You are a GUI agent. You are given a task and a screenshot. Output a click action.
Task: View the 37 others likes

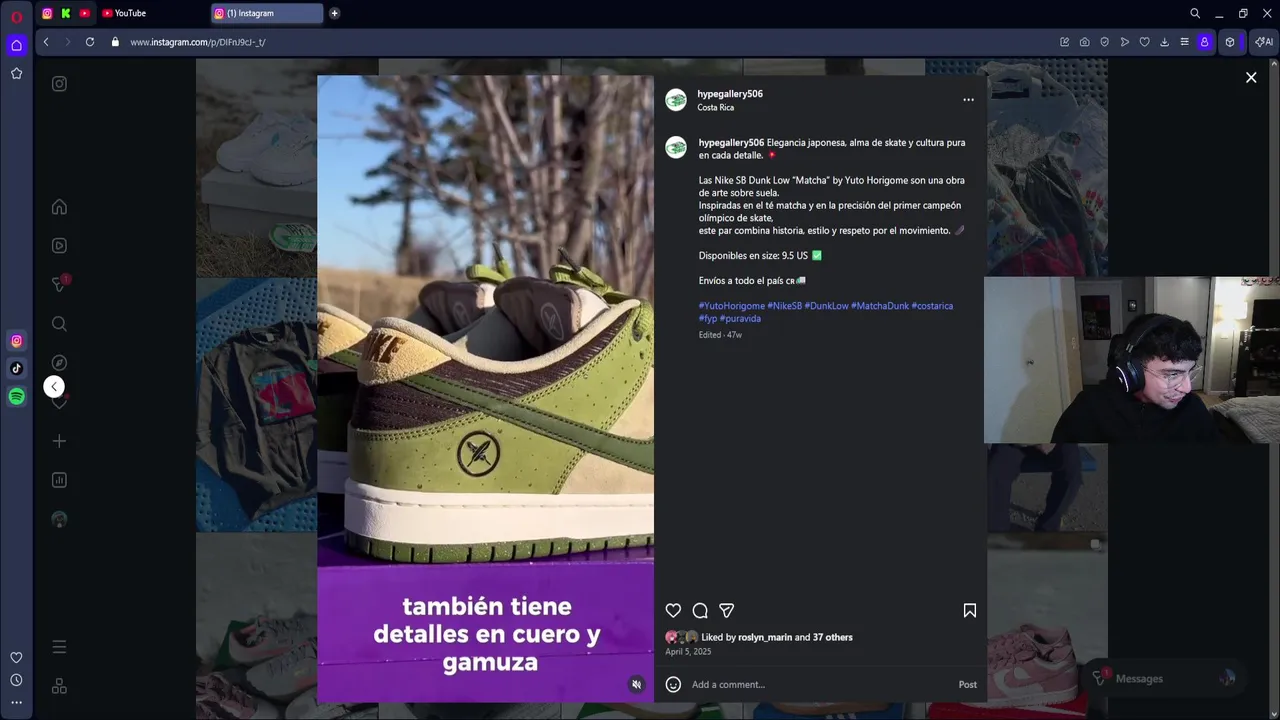click(x=833, y=637)
